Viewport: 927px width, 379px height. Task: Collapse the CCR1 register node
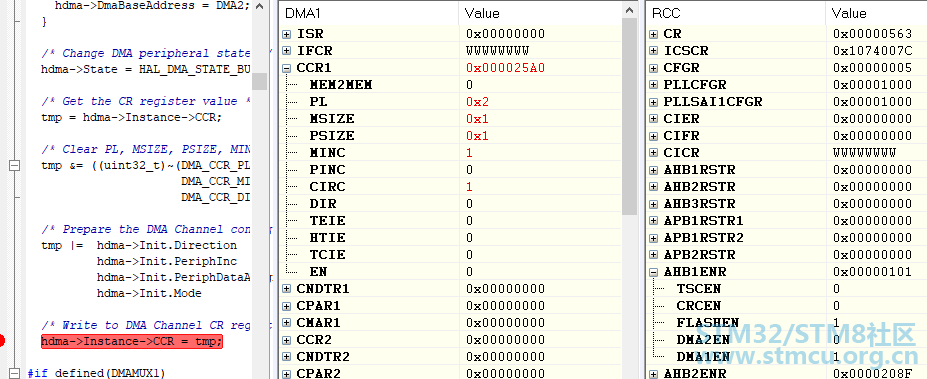coord(287,68)
